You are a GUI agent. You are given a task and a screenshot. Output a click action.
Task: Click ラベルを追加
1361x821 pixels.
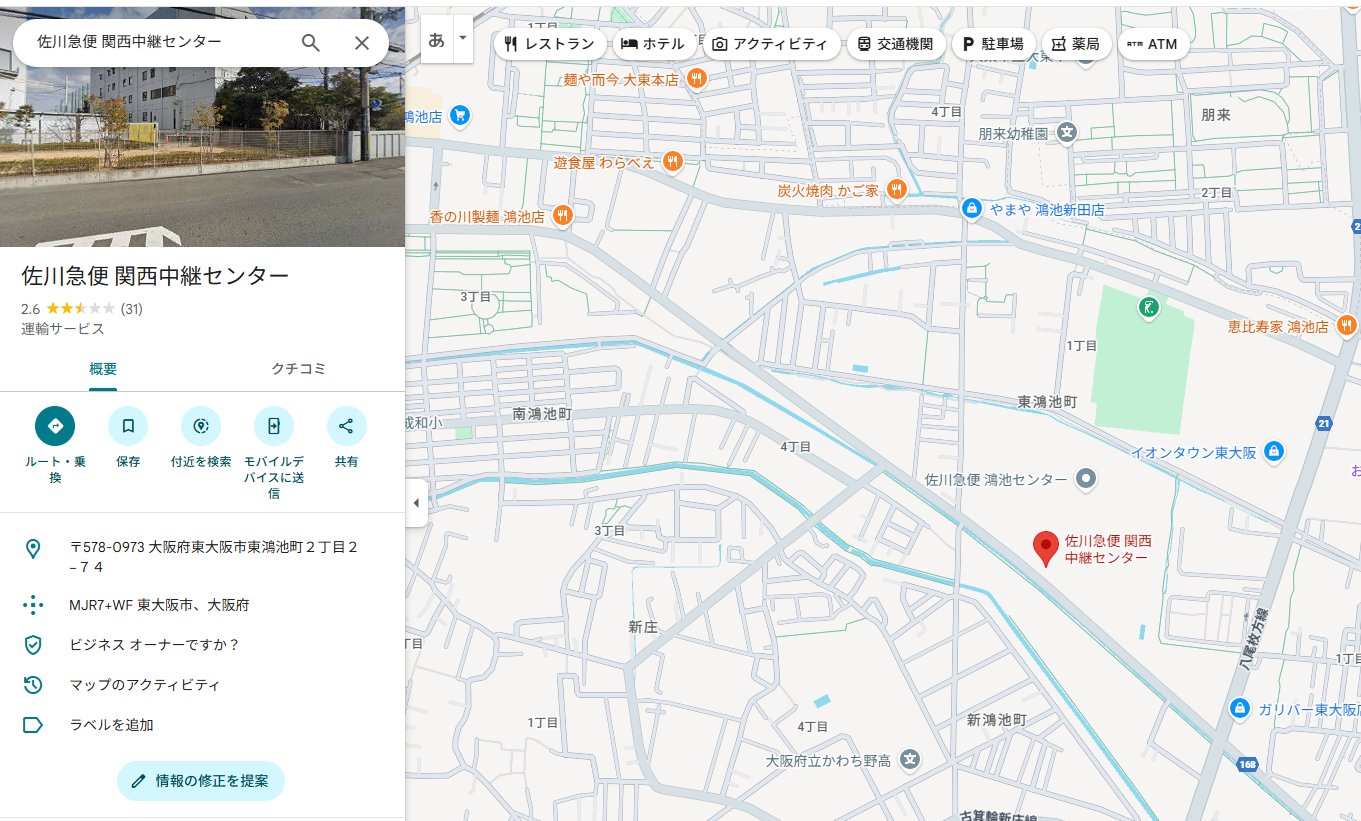pyautogui.click(x=111, y=725)
